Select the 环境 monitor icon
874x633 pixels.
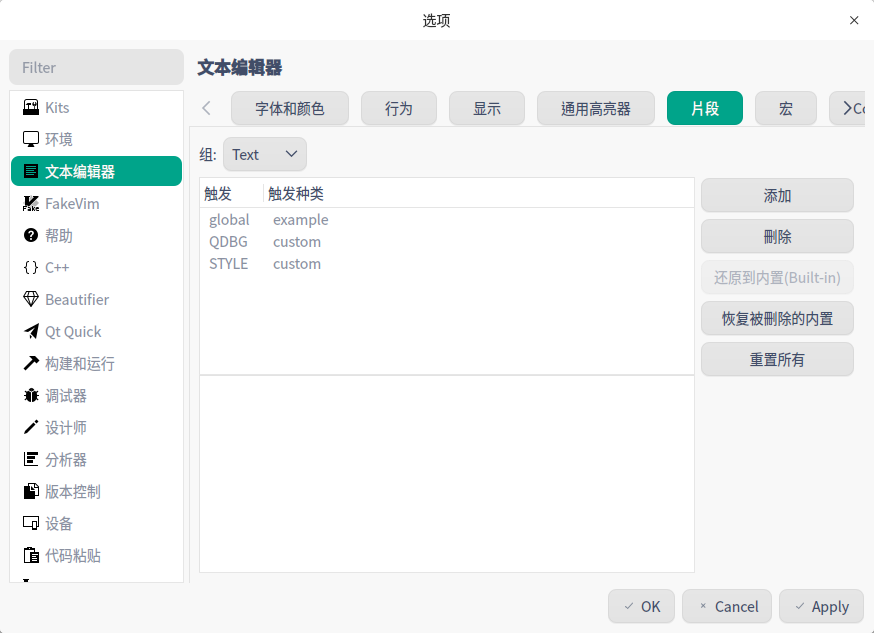(31, 139)
